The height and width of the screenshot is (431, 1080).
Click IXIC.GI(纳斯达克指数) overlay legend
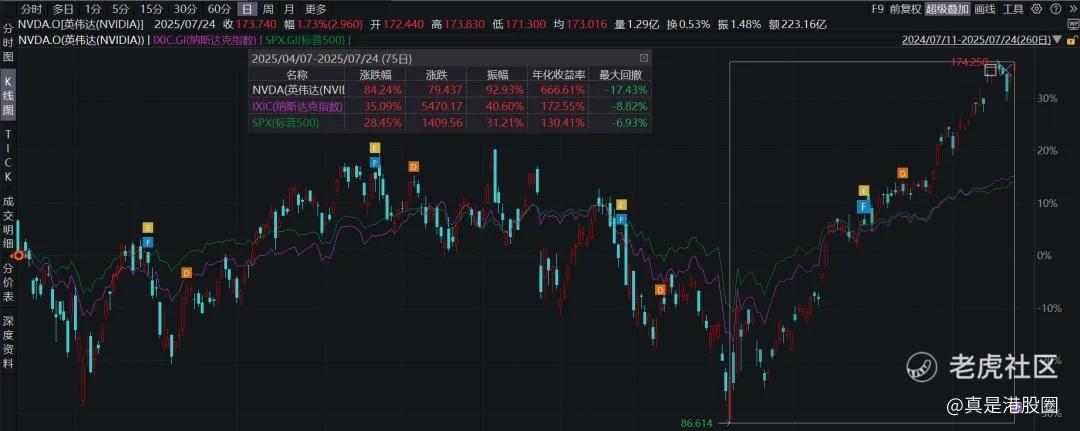(203, 40)
